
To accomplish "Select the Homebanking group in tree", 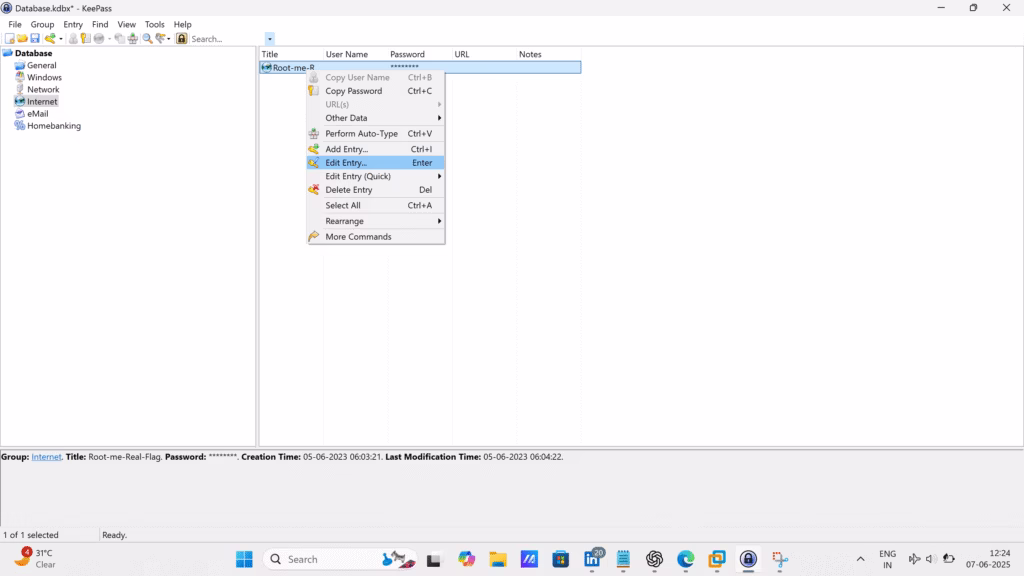I will click(53, 126).
